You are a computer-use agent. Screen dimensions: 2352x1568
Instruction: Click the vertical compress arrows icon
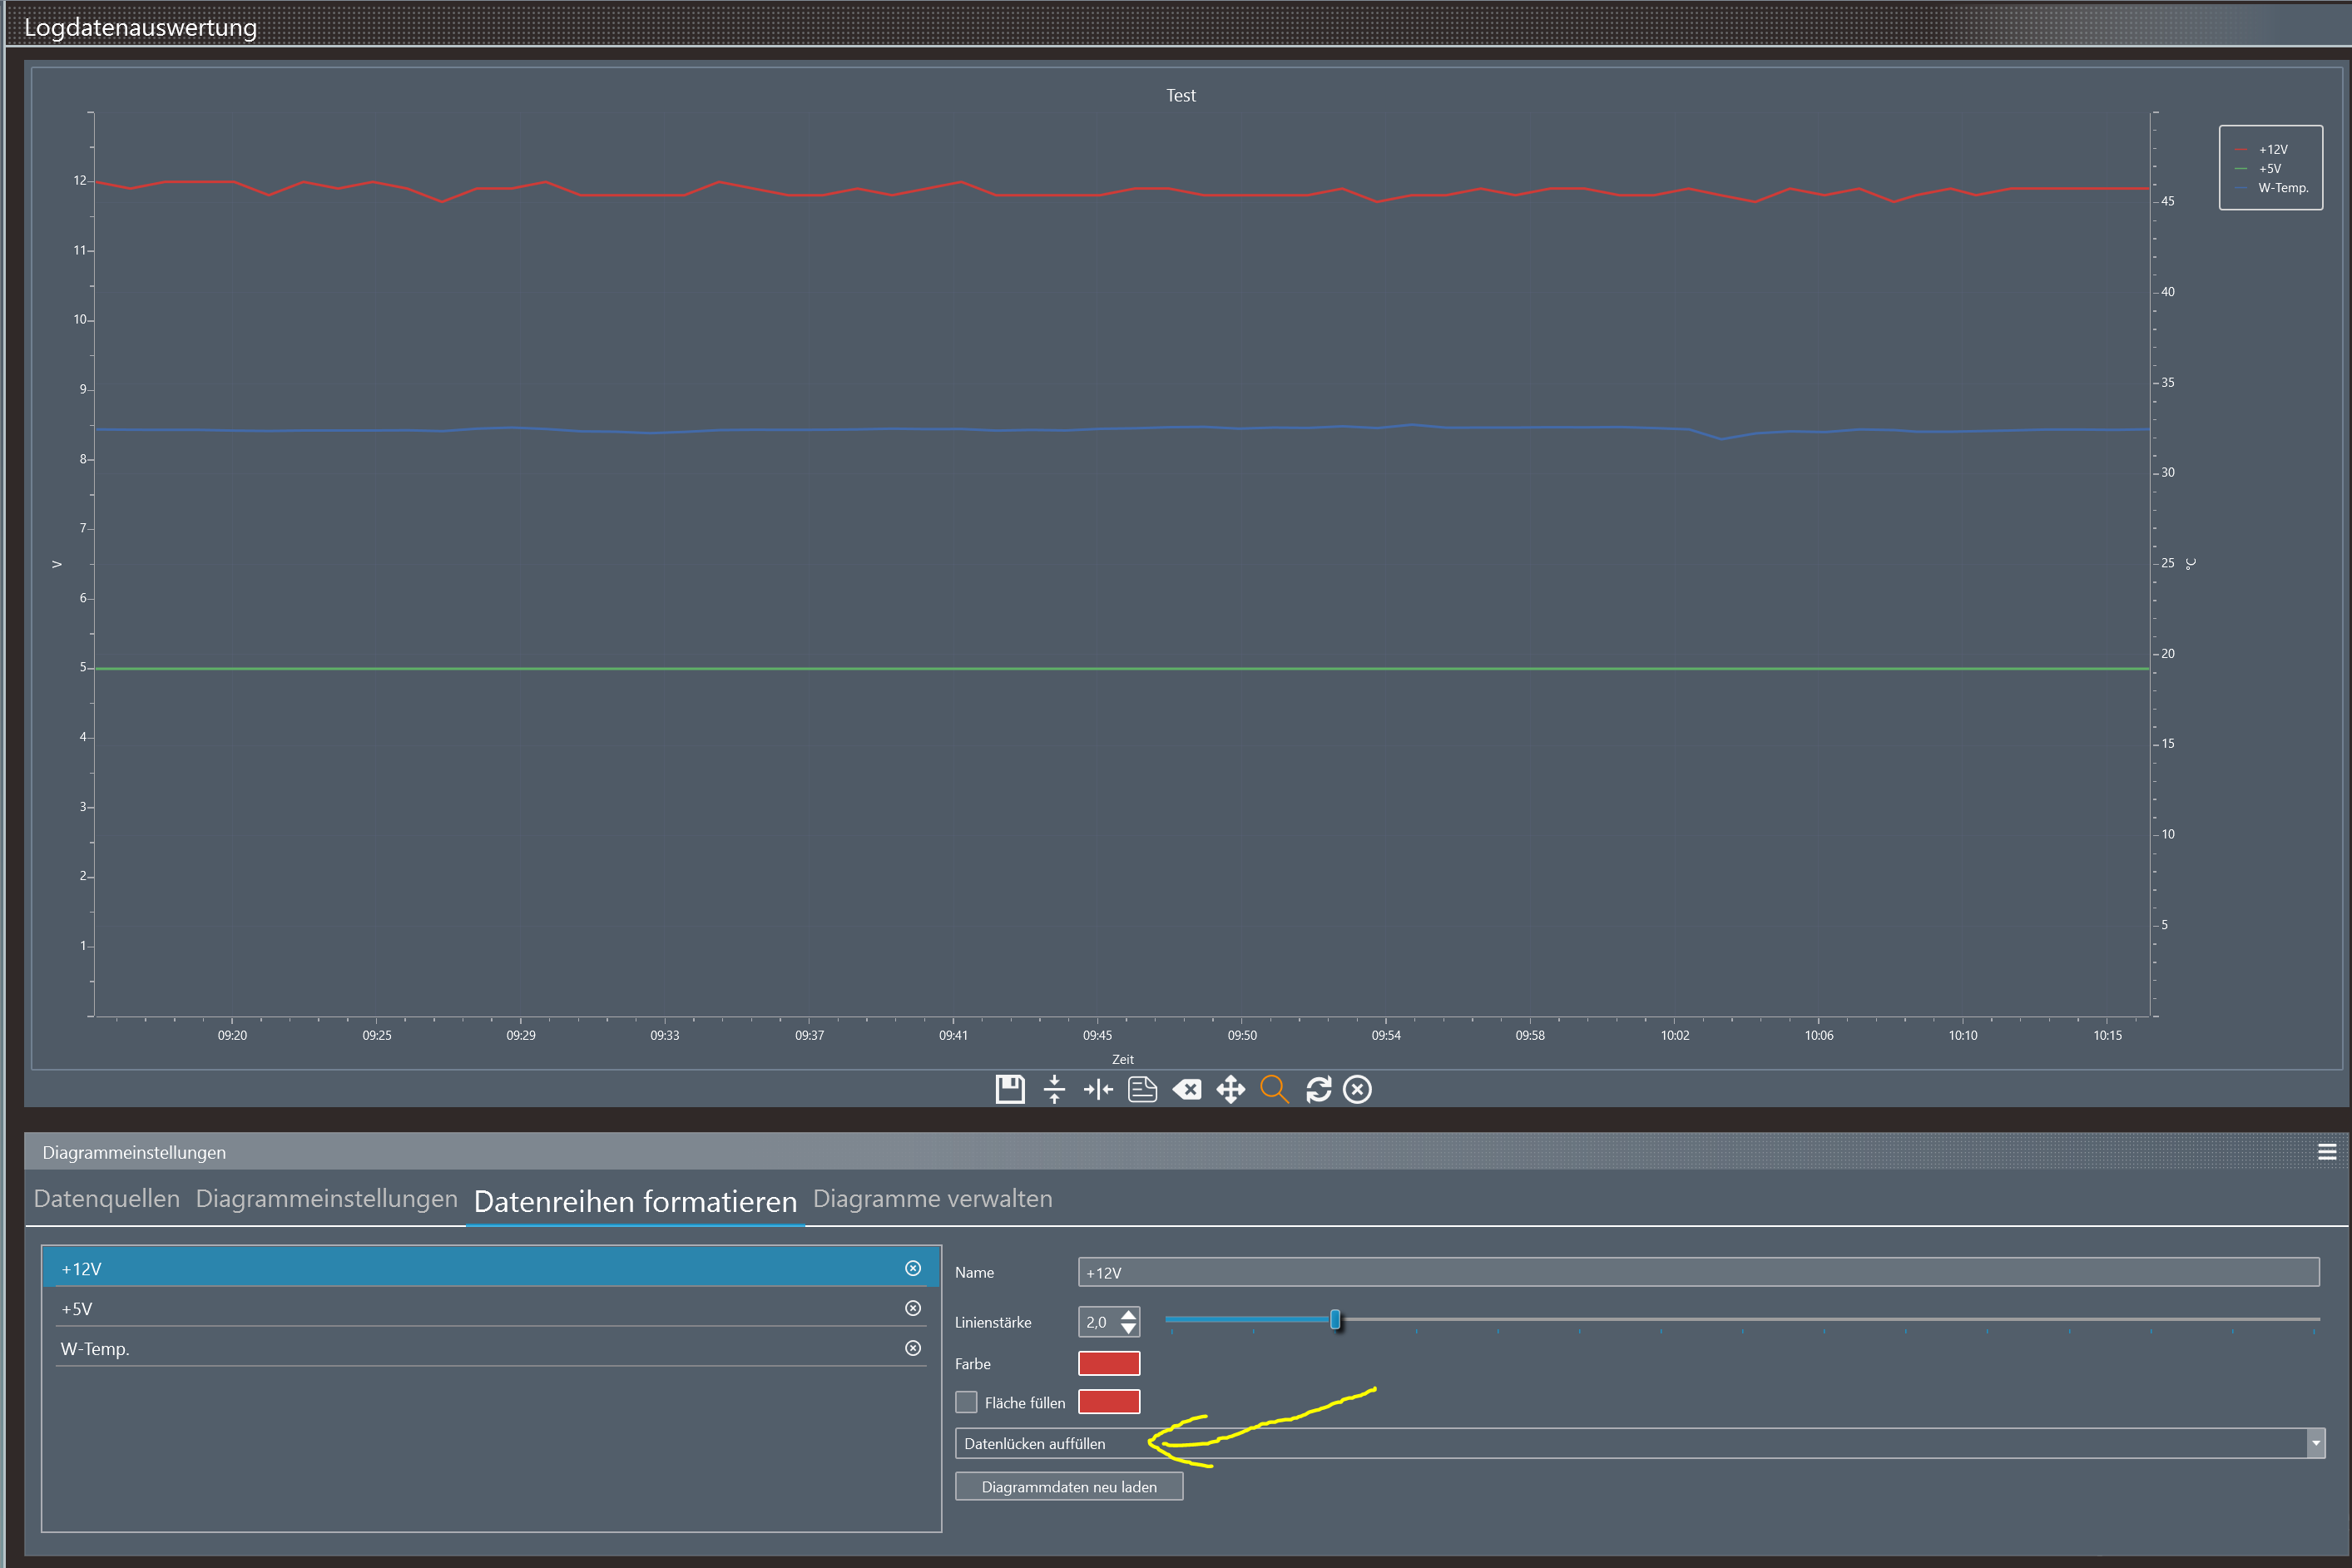click(1054, 1089)
